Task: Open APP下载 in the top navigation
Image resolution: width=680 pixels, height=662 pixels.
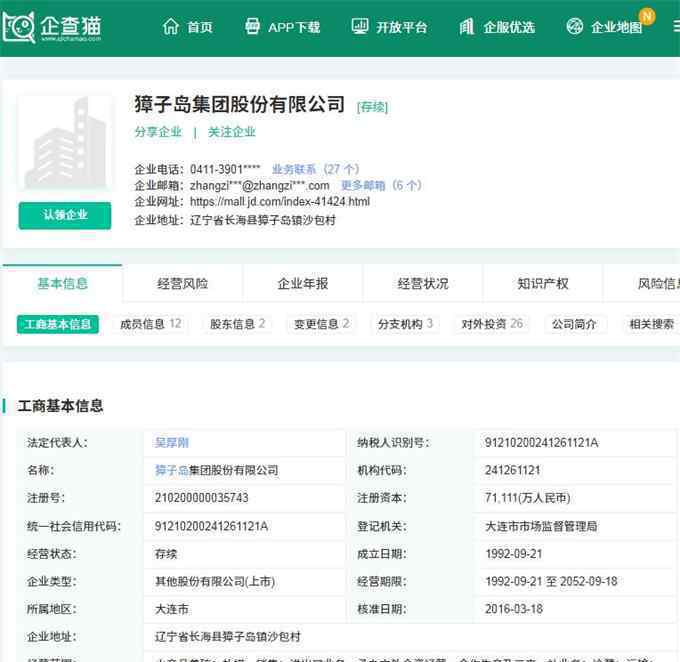Action: (294, 27)
